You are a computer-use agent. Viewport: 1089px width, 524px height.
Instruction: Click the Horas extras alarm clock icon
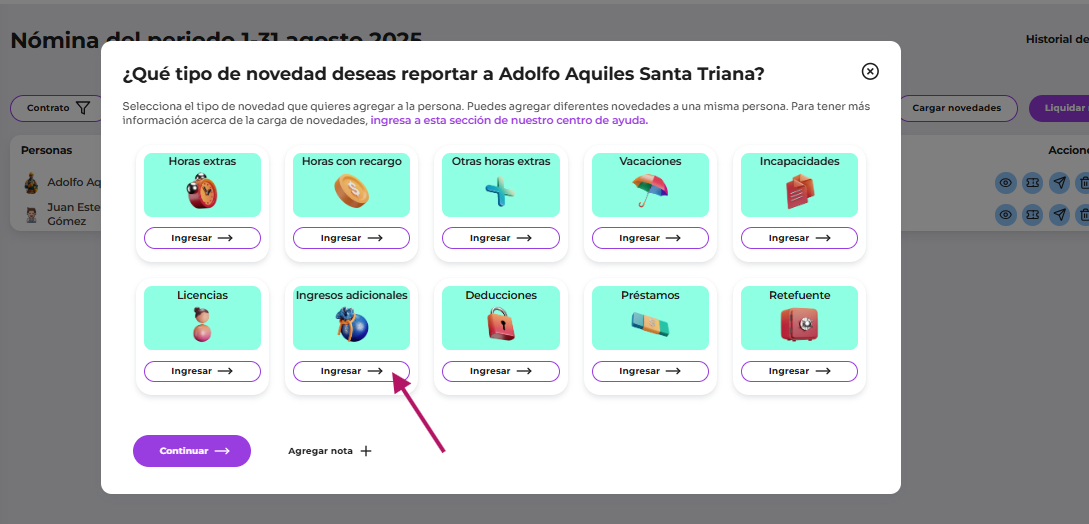pos(202,191)
